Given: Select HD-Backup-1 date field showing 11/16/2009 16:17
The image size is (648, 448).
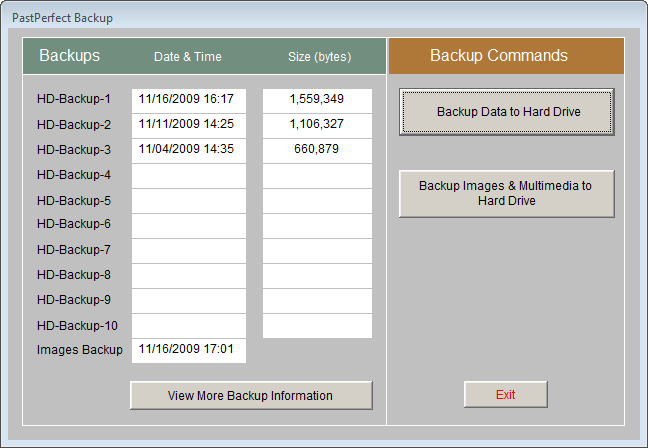Looking at the screenshot, I should click(188, 100).
